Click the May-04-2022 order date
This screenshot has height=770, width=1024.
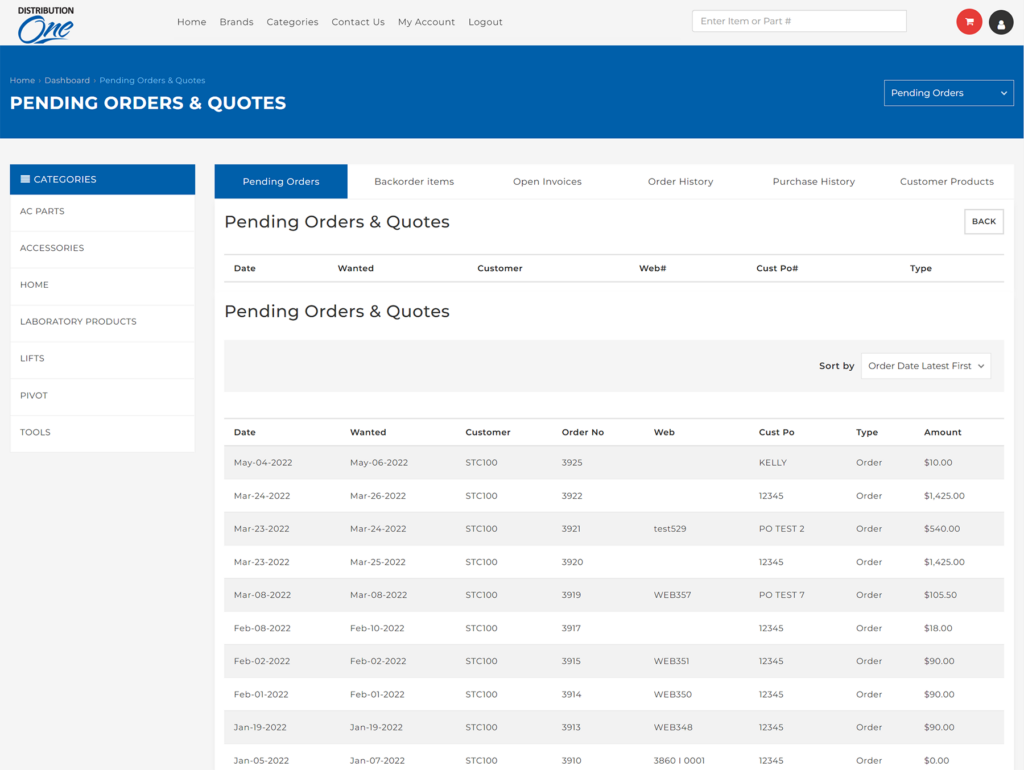(263, 462)
